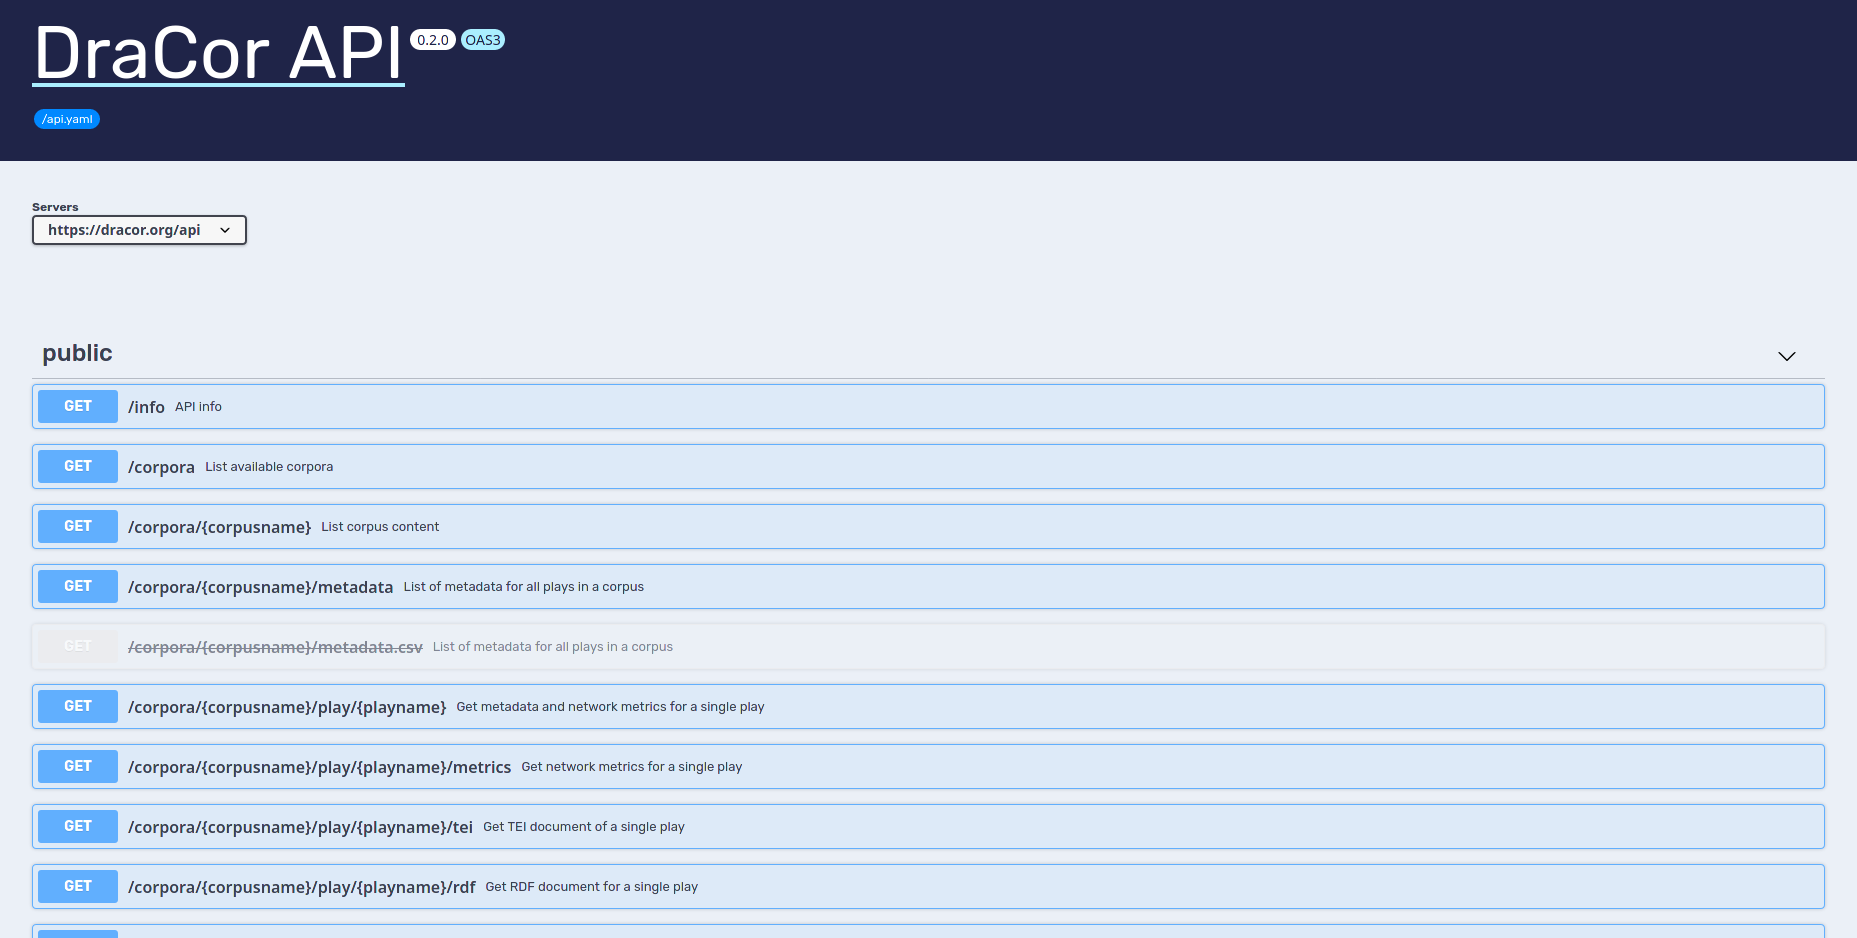
Task: Expand the play tei endpoint
Action: pos(300,827)
